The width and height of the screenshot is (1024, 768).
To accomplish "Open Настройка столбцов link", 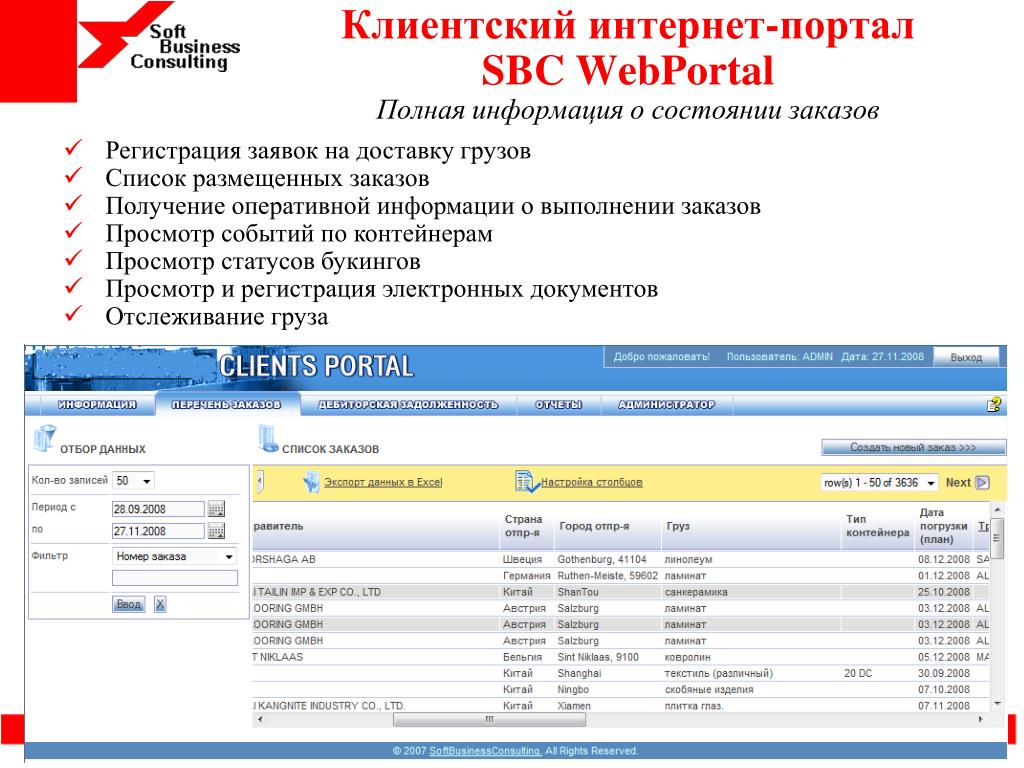I will 592,482.
